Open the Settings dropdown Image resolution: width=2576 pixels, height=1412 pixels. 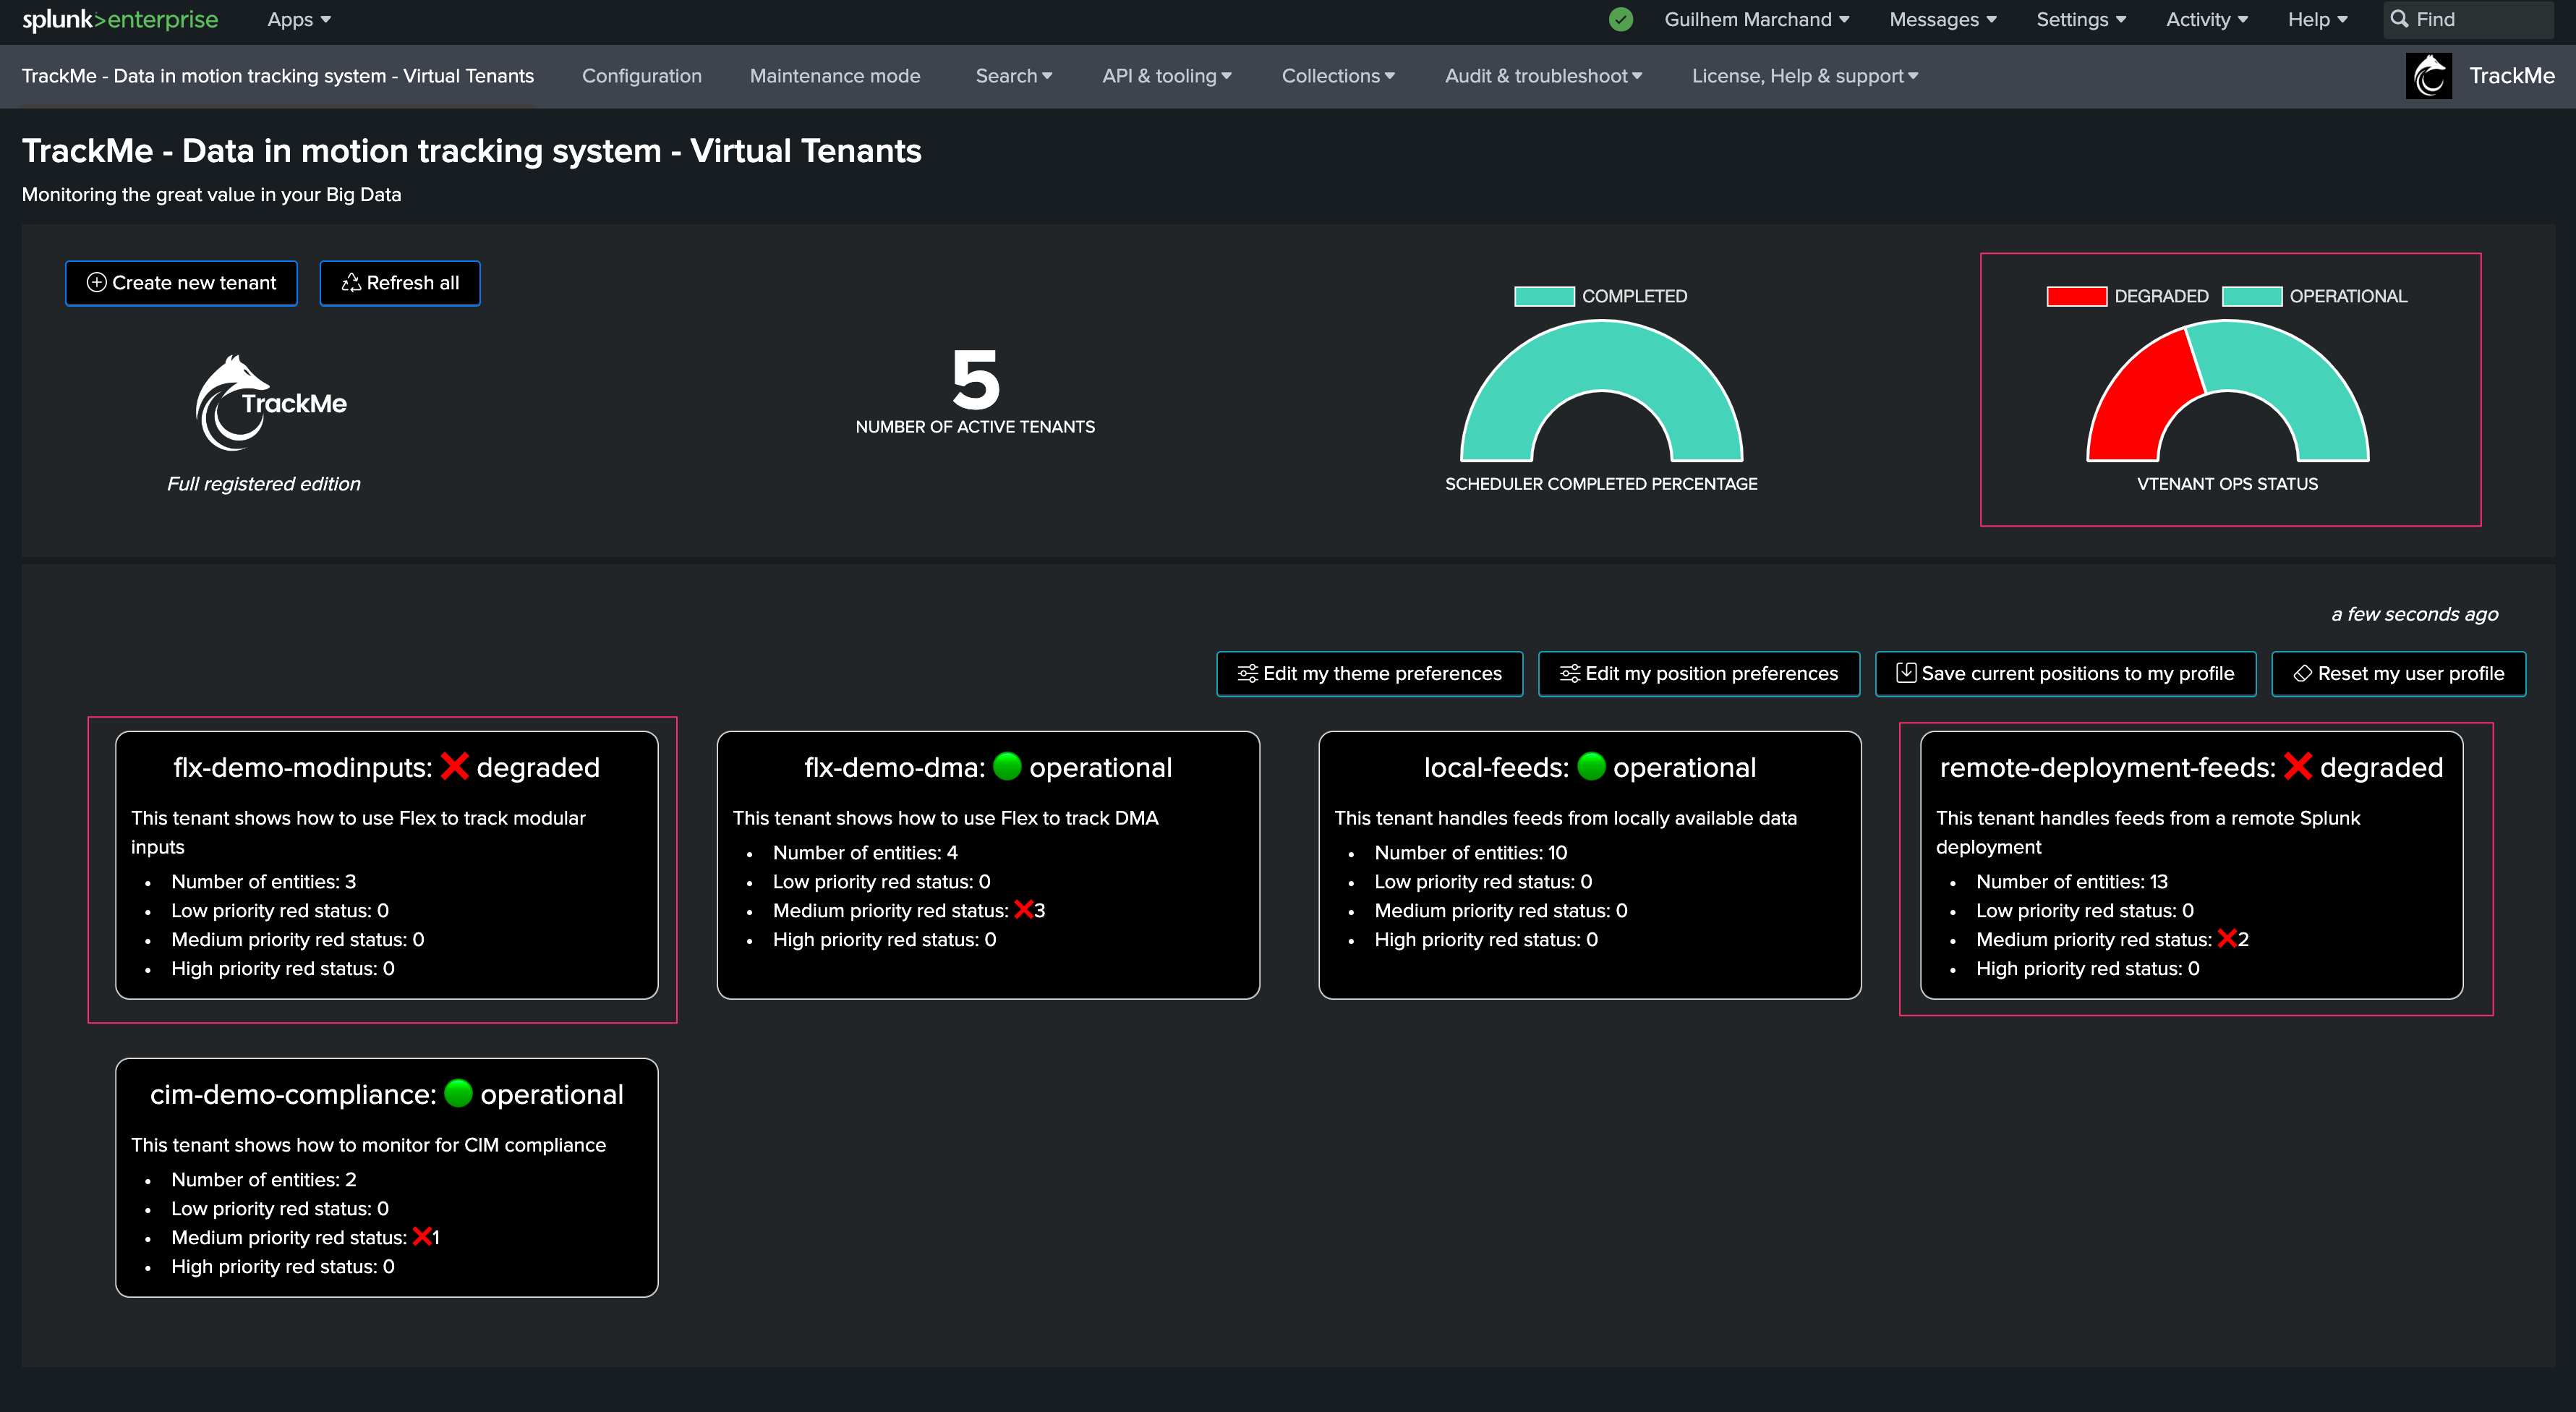(x=2081, y=19)
